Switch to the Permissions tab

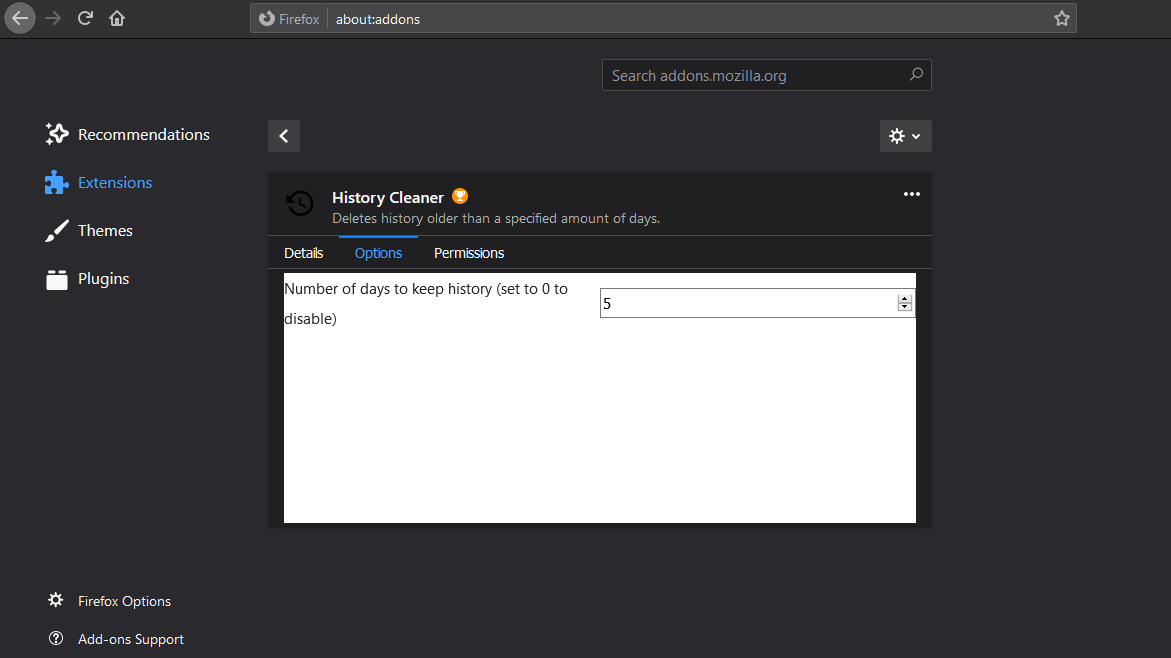point(469,253)
